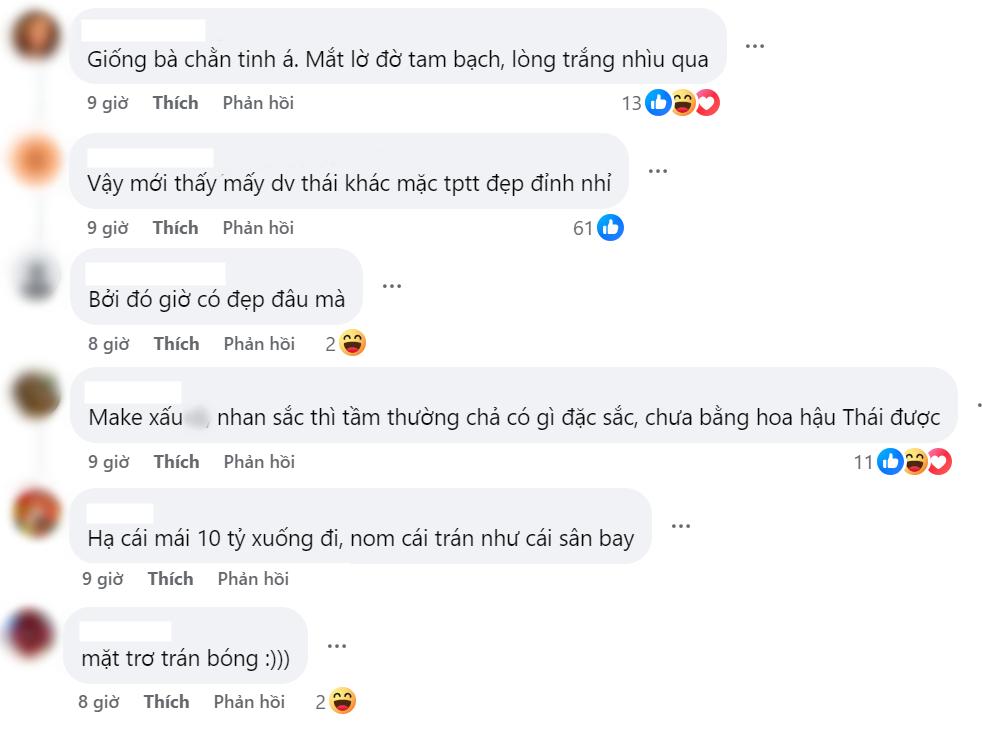Screen dimensions: 982x731
Task: Expand options for 'Bởi đó giờ' comment
Action: coord(391,286)
